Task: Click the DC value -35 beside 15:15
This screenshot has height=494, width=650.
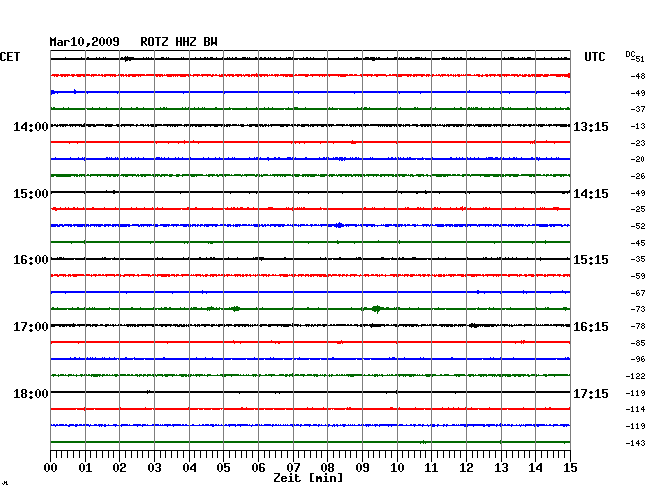Action: click(638, 259)
